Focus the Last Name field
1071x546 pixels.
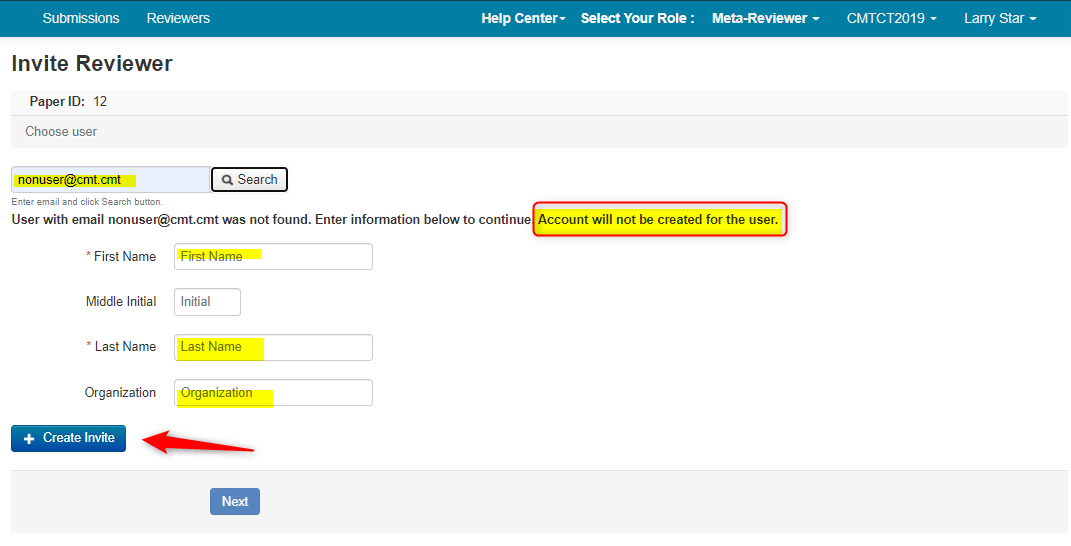(x=273, y=347)
